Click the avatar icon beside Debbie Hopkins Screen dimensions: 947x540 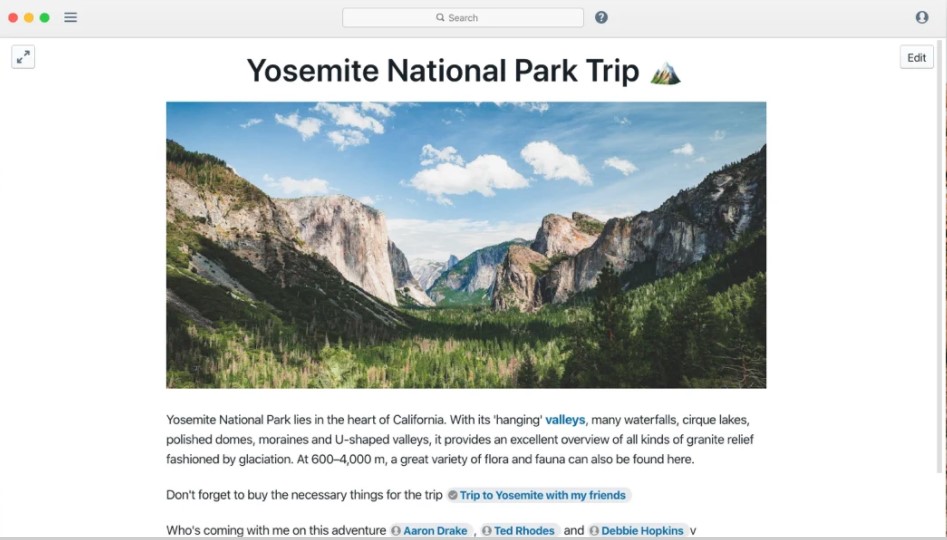(594, 531)
